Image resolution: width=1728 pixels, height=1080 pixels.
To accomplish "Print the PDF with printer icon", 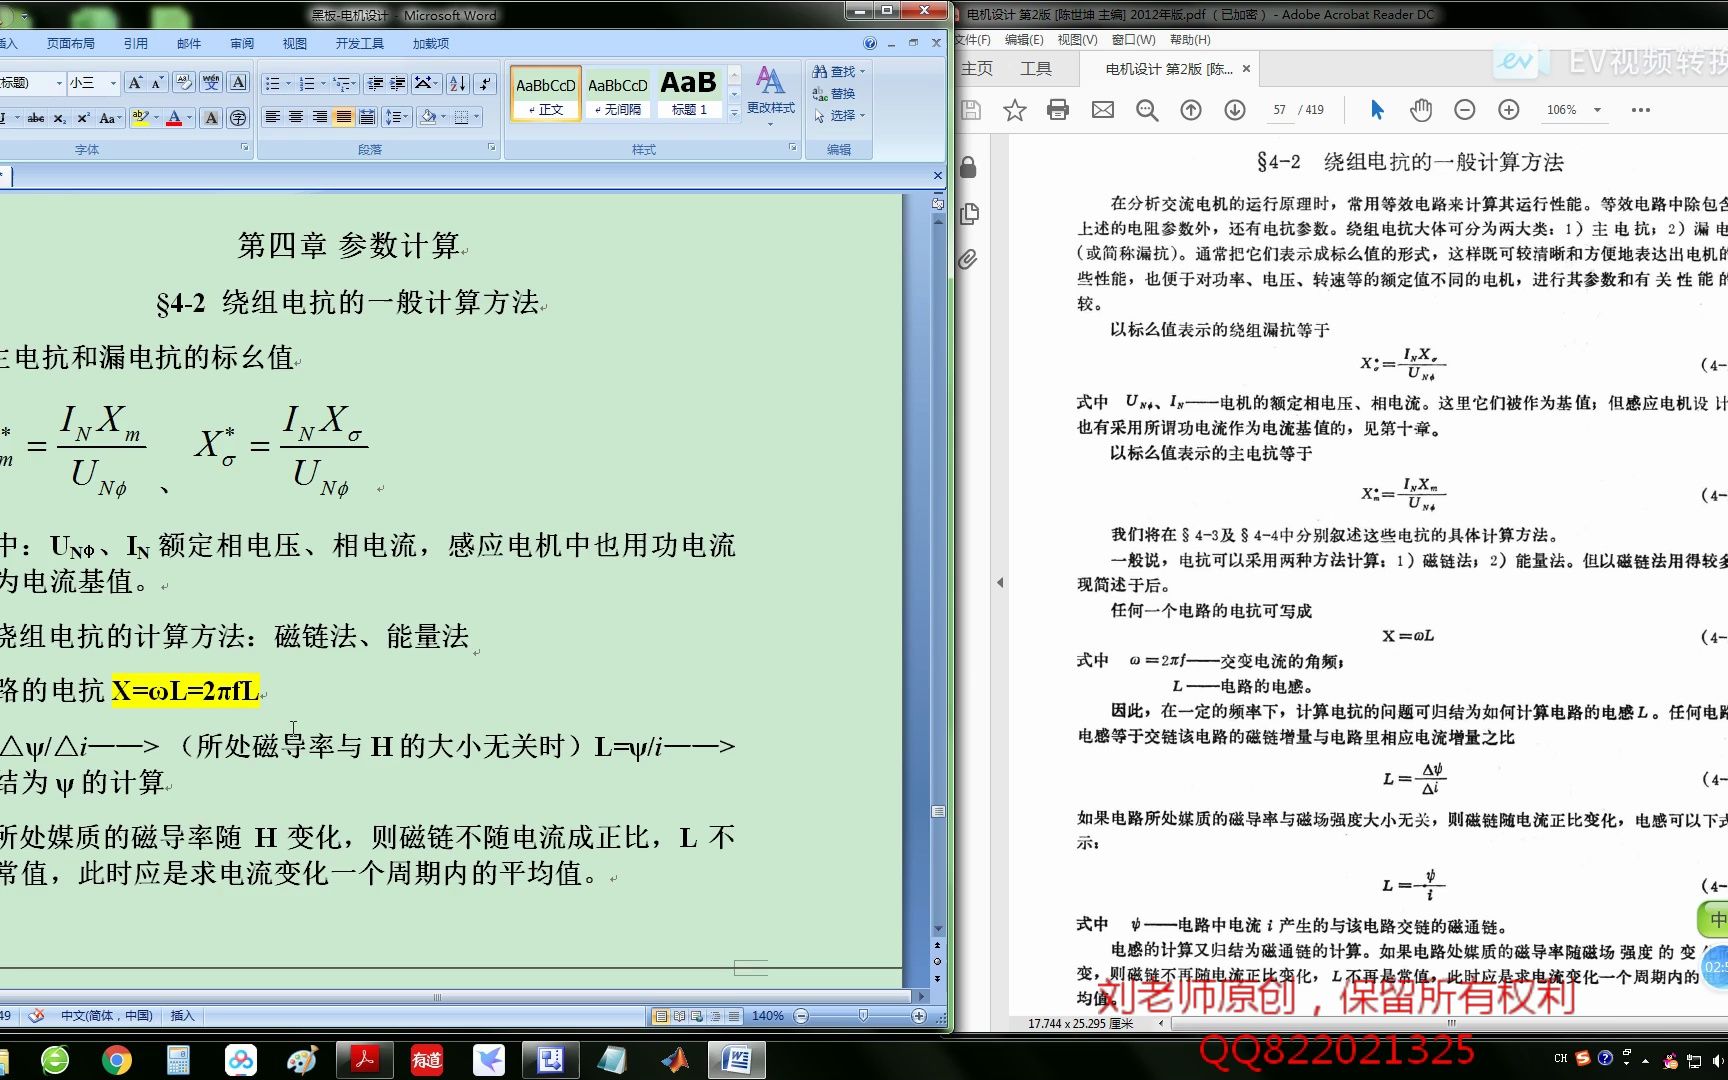I will [1058, 110].
